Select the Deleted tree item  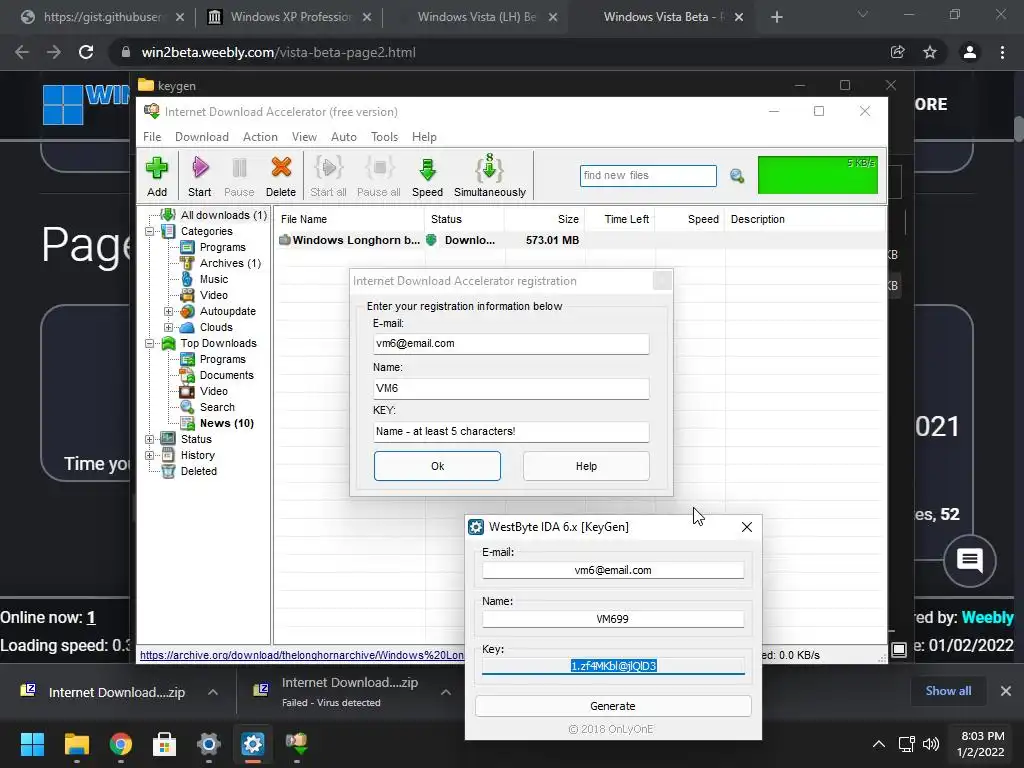(199, 471)
